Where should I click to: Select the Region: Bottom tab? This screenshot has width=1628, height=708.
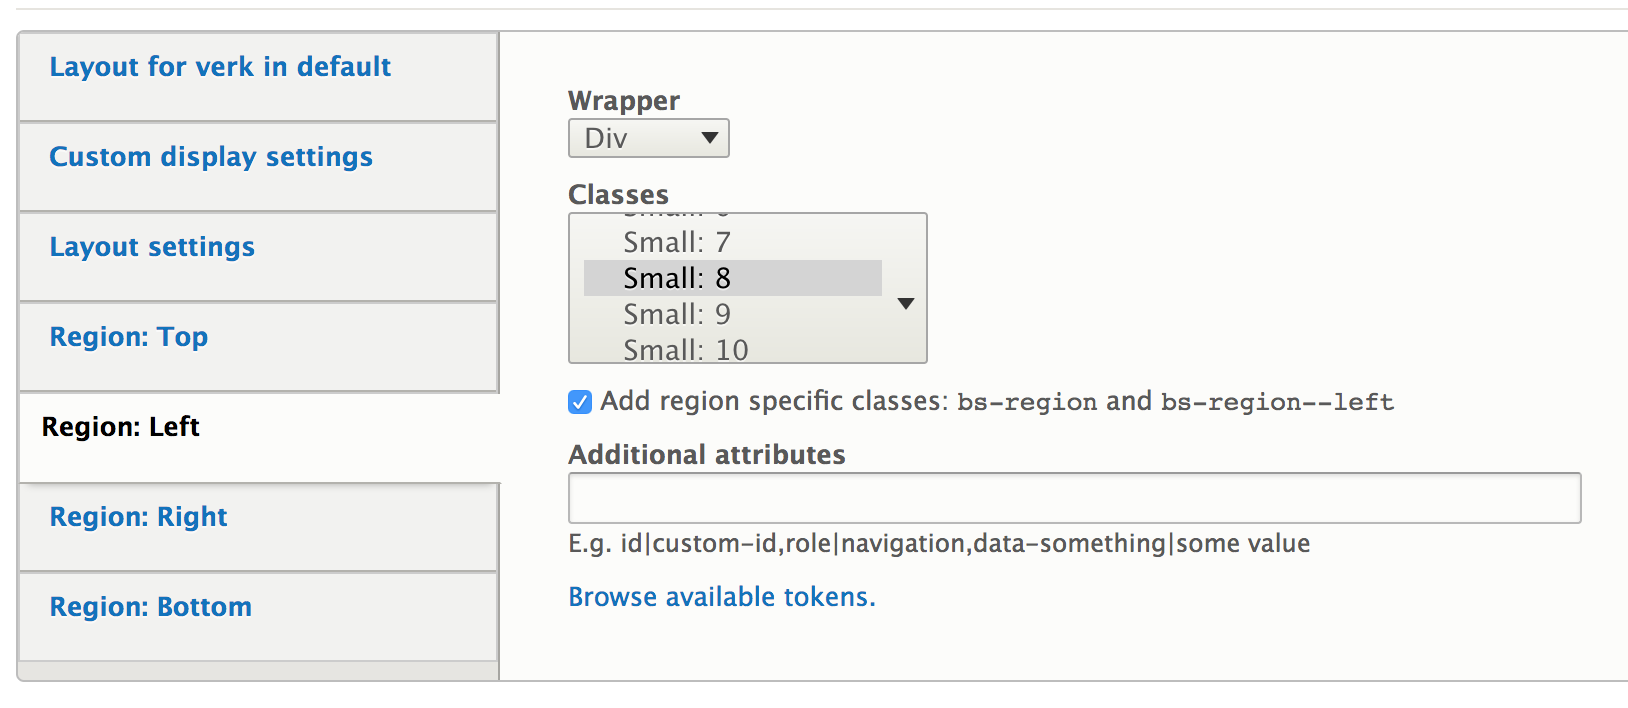coord(150,607)
